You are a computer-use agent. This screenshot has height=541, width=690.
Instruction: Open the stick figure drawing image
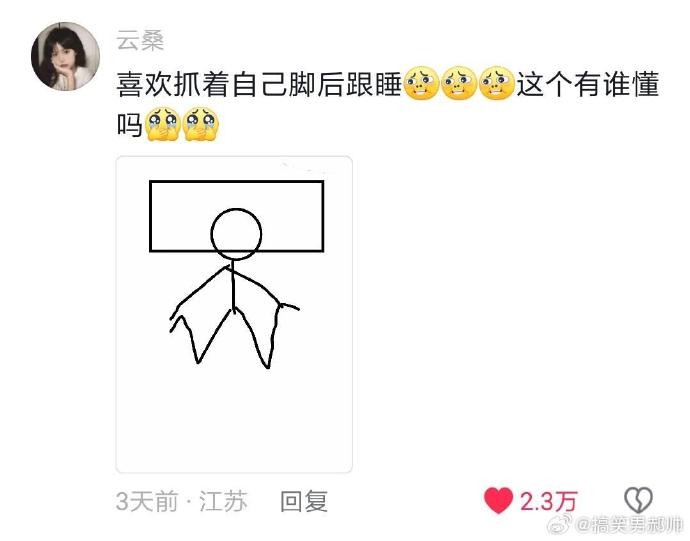(x=234, y=314)
